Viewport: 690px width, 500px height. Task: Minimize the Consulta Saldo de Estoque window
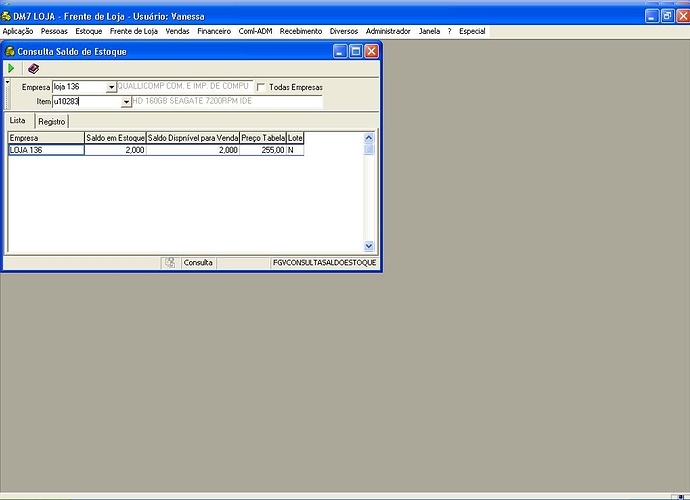pos(340,51)
